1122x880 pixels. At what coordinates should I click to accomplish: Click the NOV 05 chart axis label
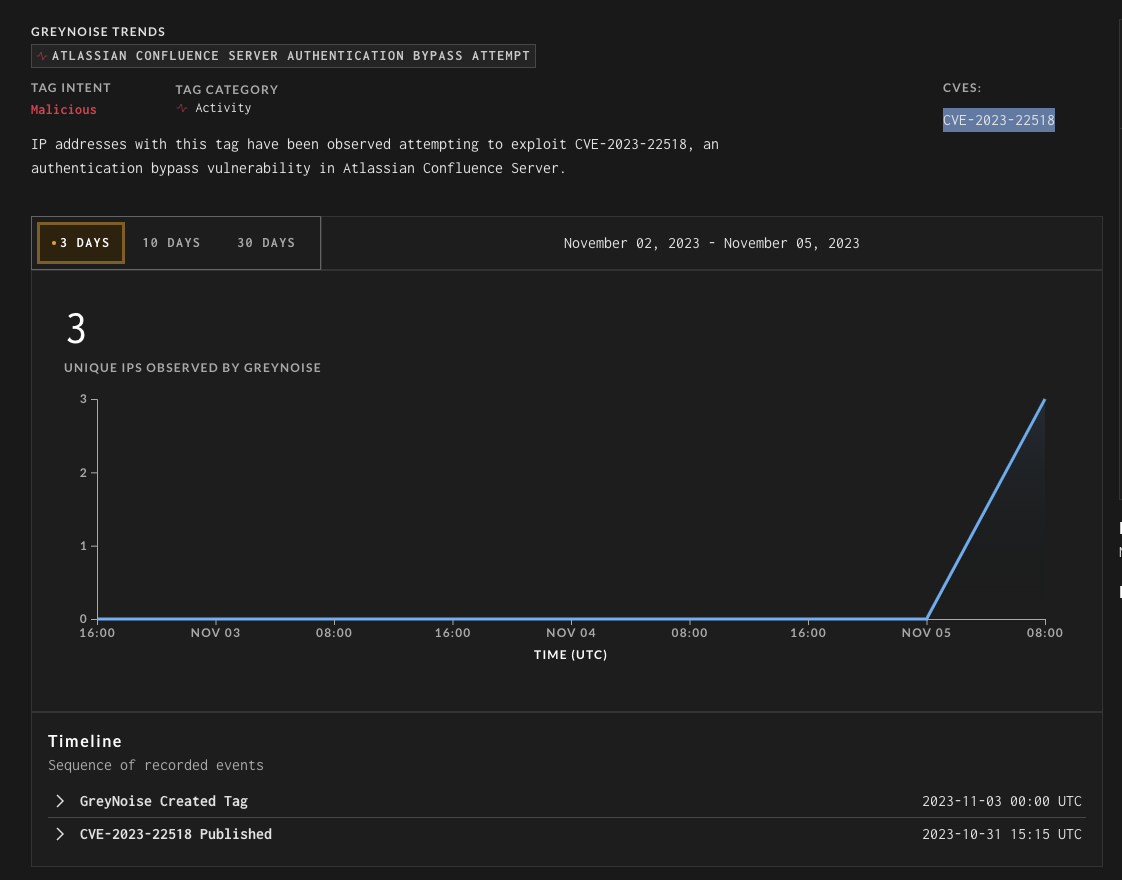(926, 632)
